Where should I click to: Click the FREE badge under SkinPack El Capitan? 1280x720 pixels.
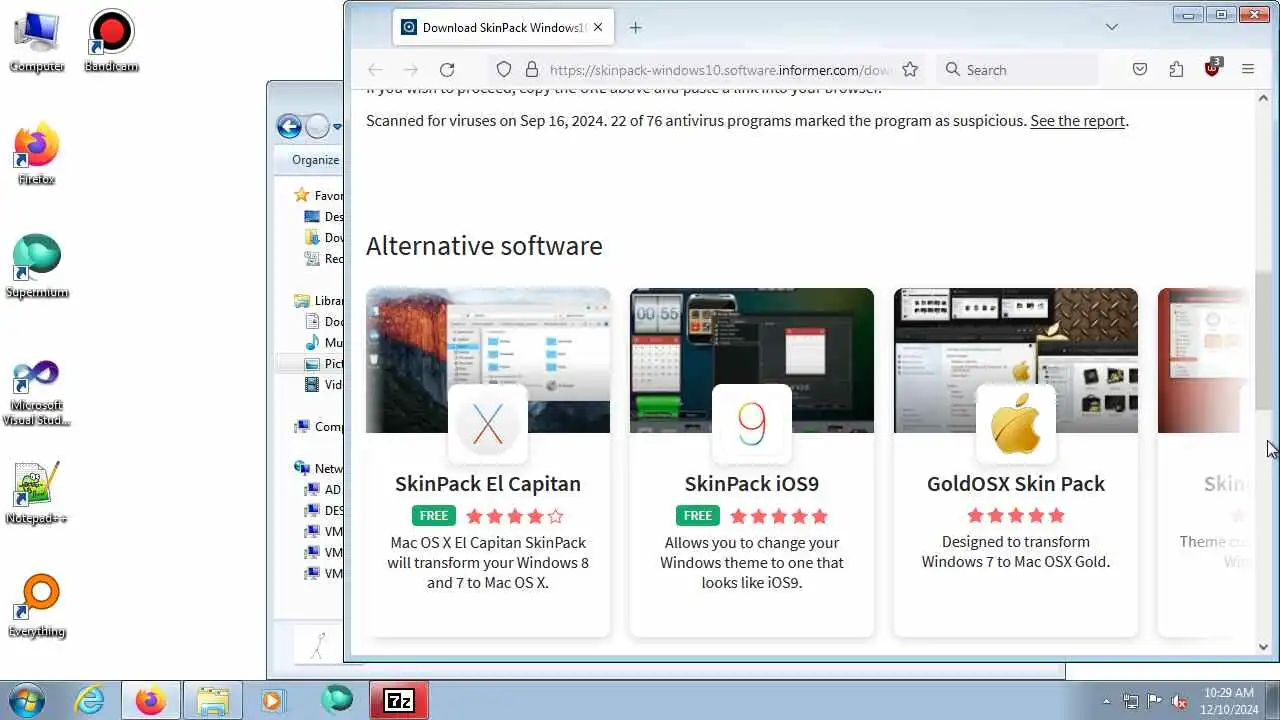434,516
